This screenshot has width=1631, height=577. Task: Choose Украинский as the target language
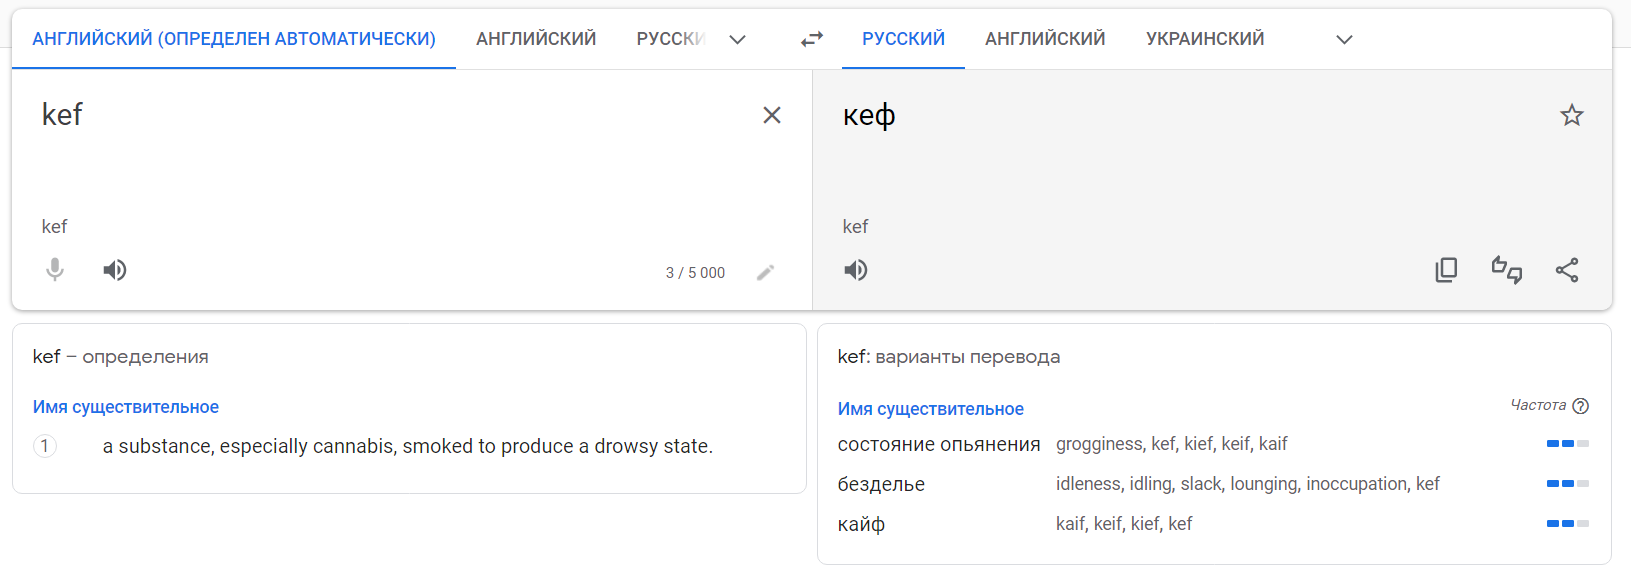[x=1204, y=39]
